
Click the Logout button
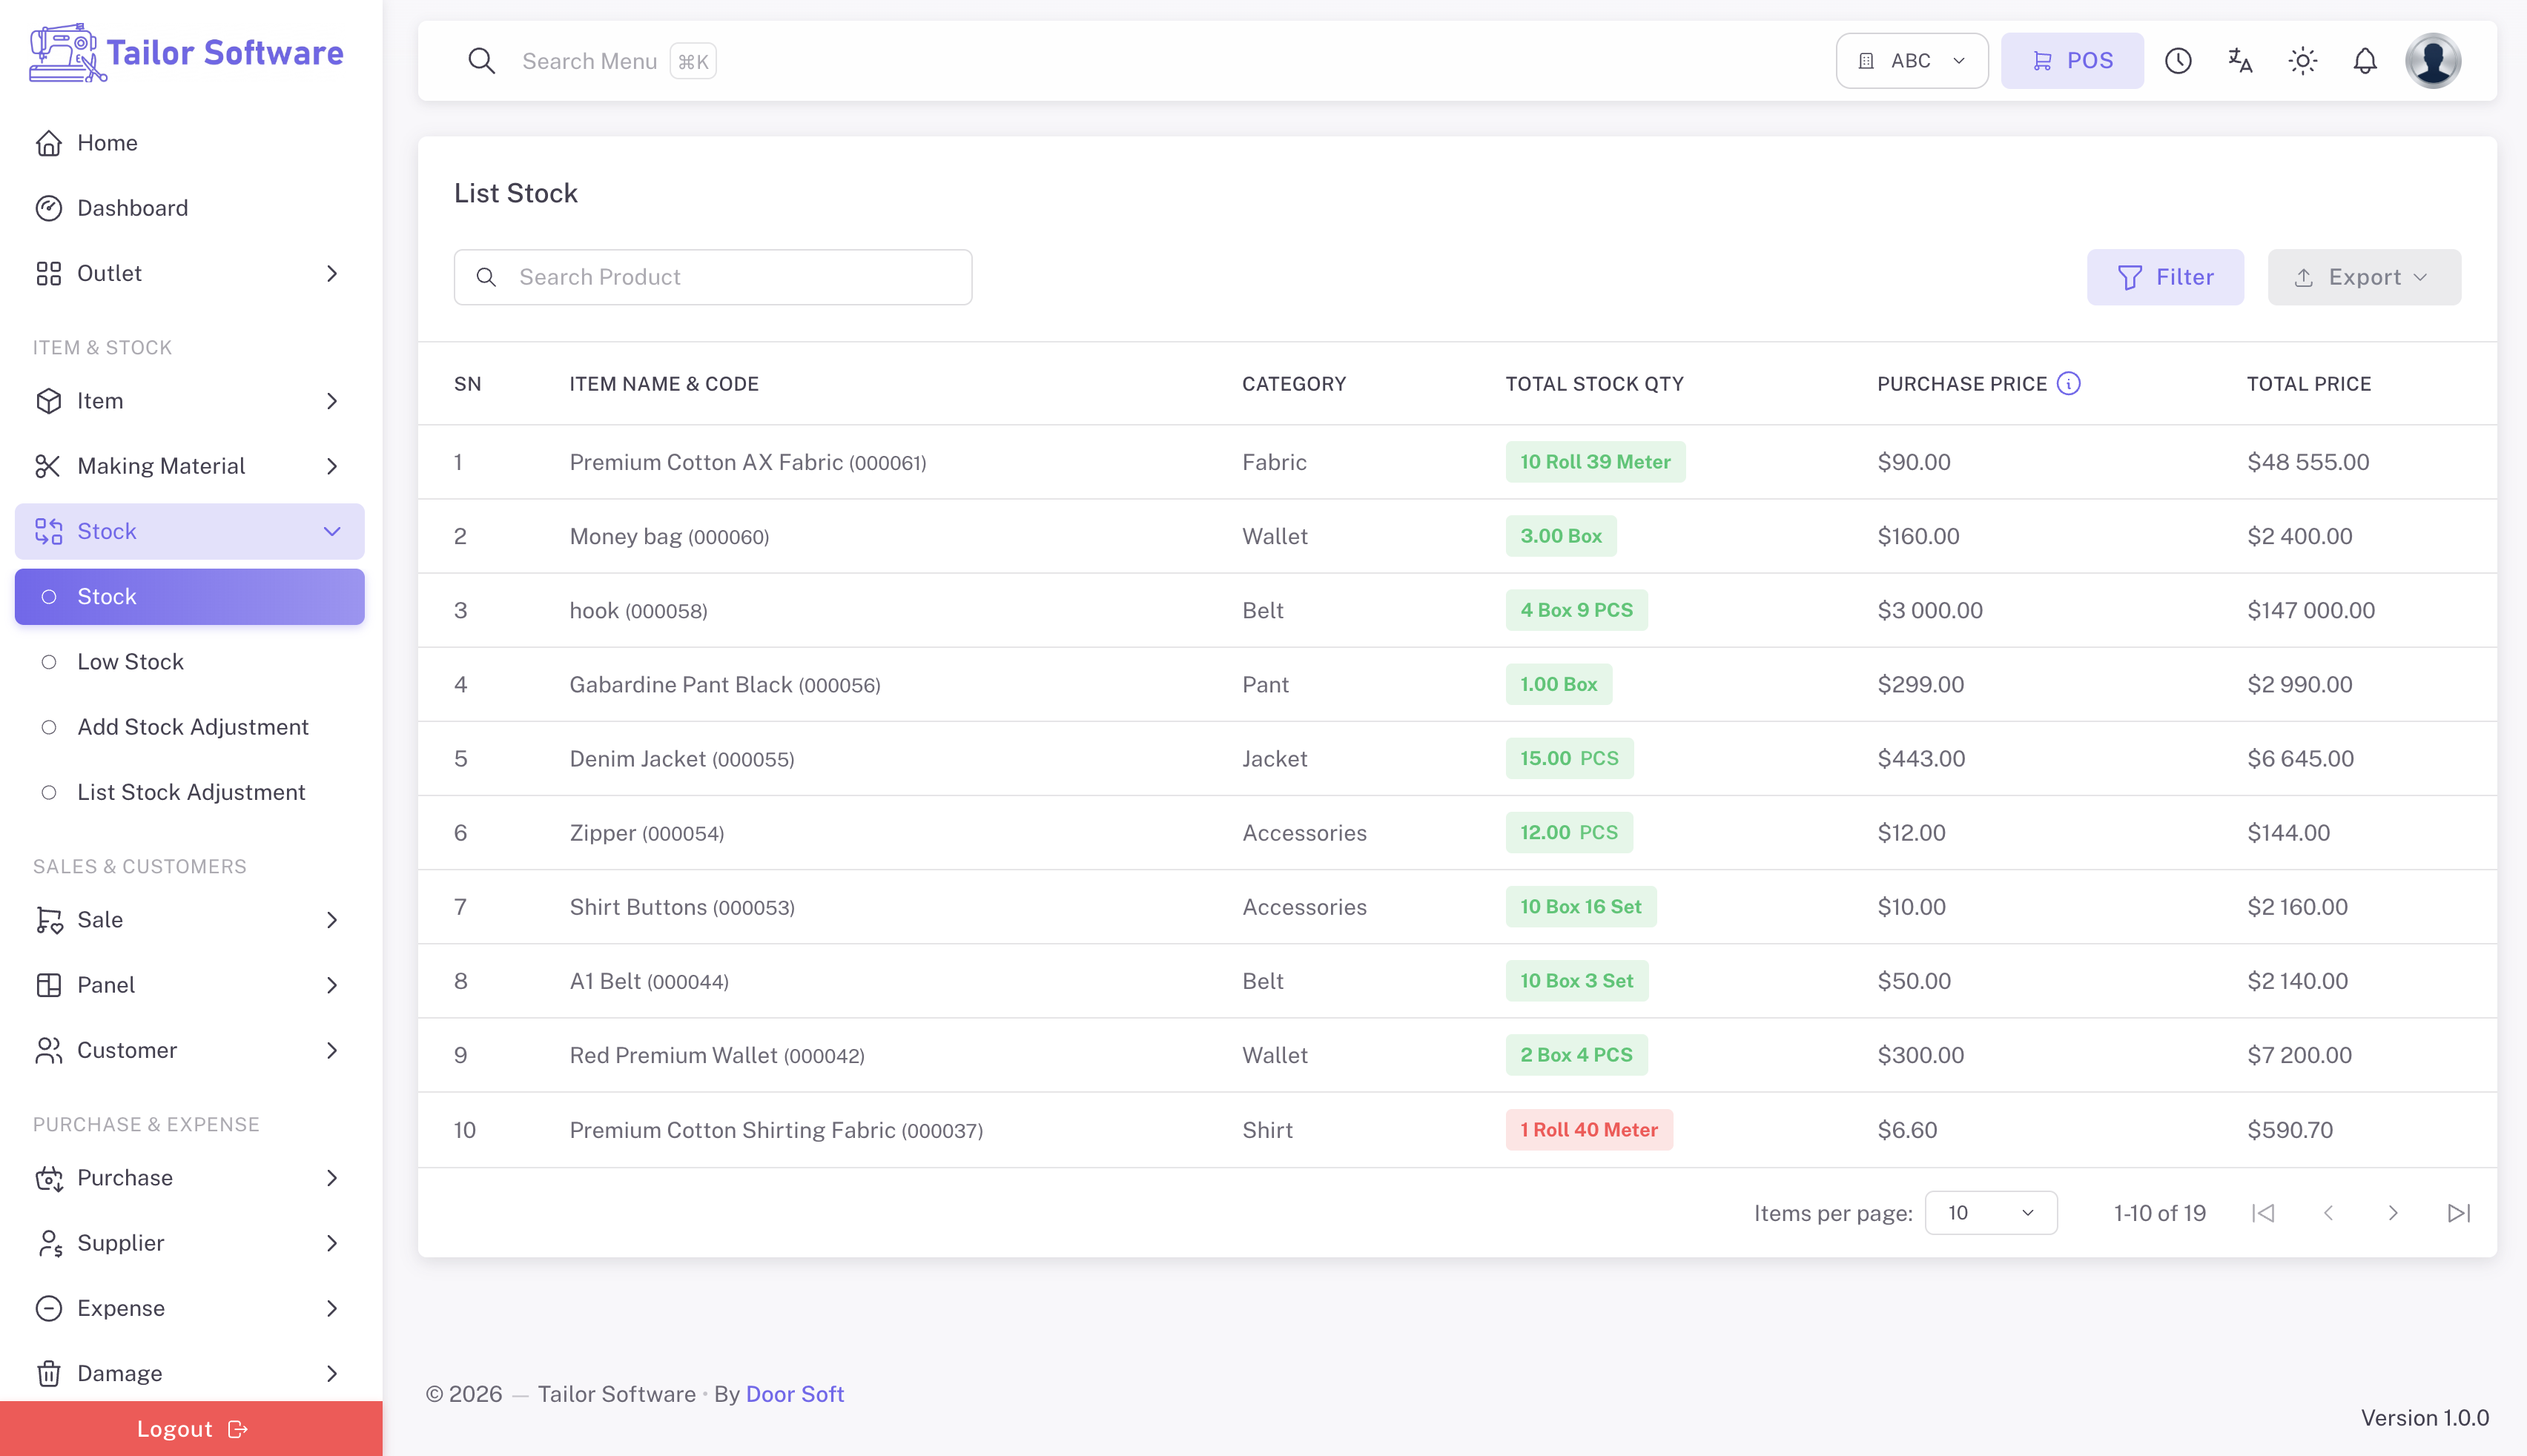pyautogui.click(x=191, y=1429)
